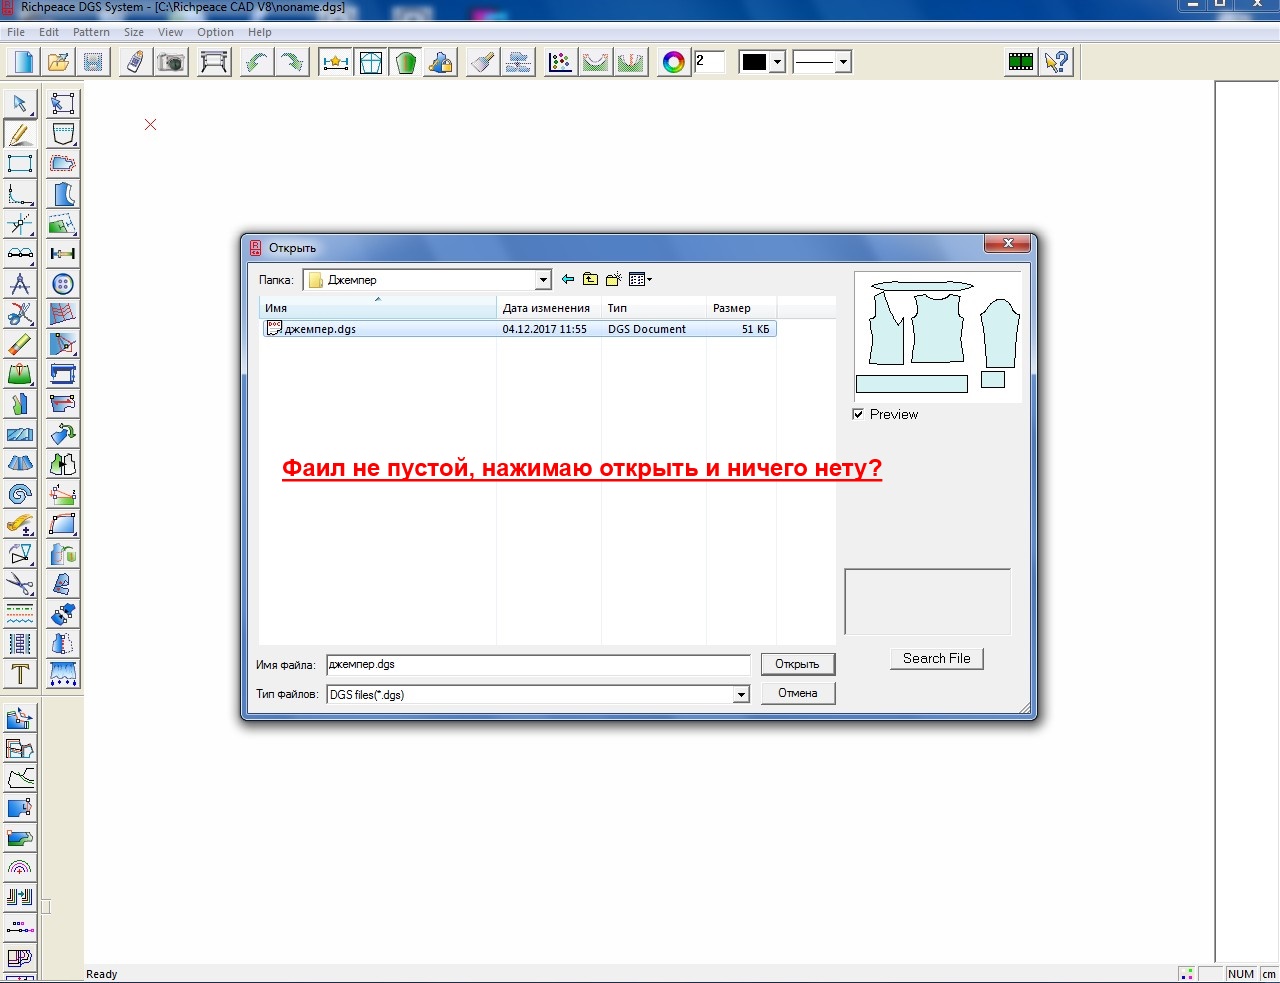This screenshot has width=1280, height=983.
Task: Click the open-folder icon in main toolbar
Action: coord(58,62)
